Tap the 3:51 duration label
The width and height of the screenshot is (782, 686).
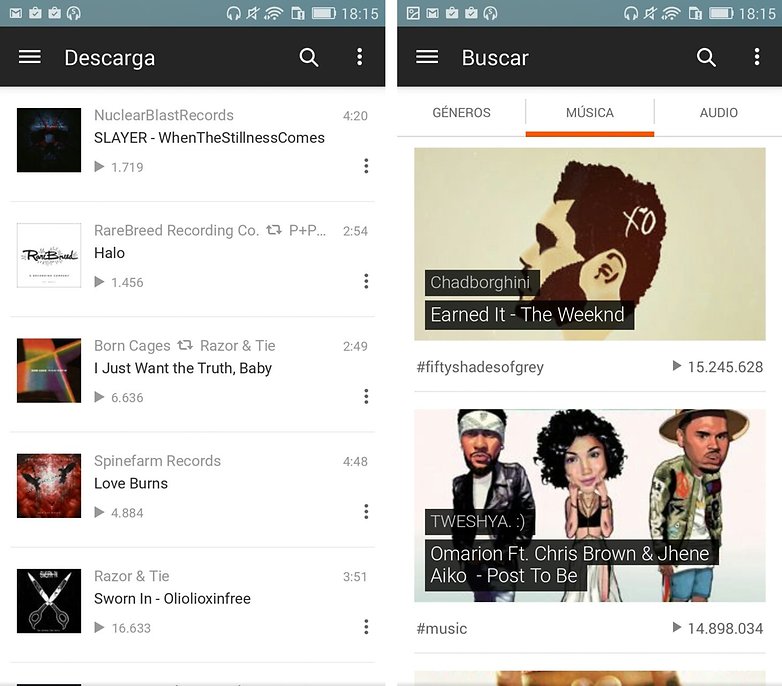click(x=355, y=576)
